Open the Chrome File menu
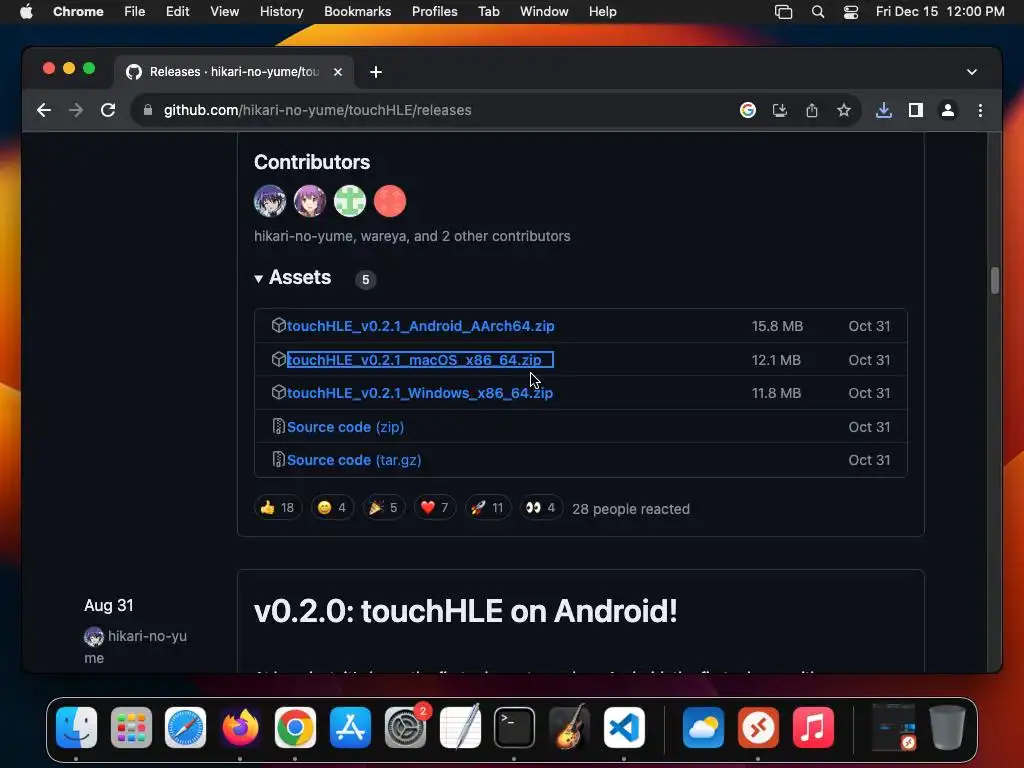This screenshot has width=1024, height=768. [135, 12]
